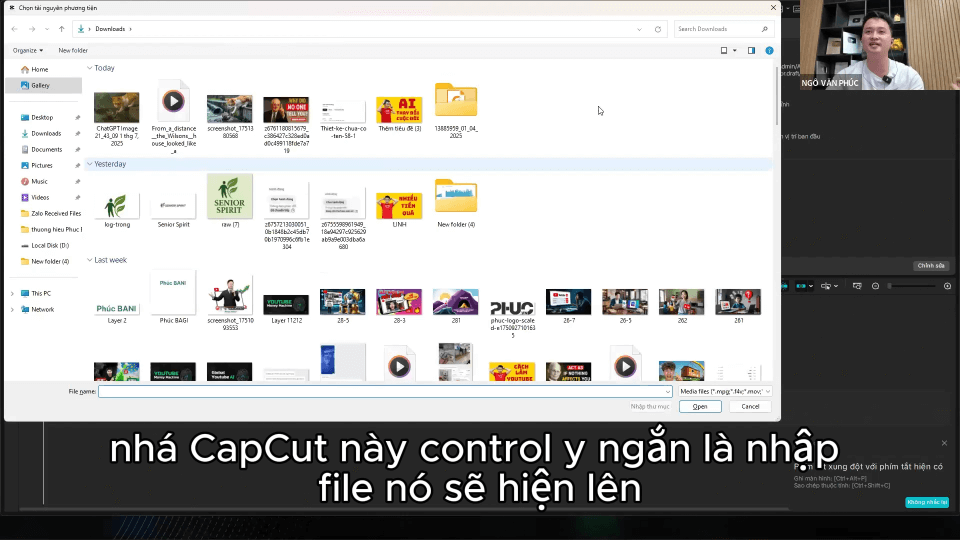Toggle the preview pane
The width and height of the screenshot is (960, 540).
coord(751,50)
